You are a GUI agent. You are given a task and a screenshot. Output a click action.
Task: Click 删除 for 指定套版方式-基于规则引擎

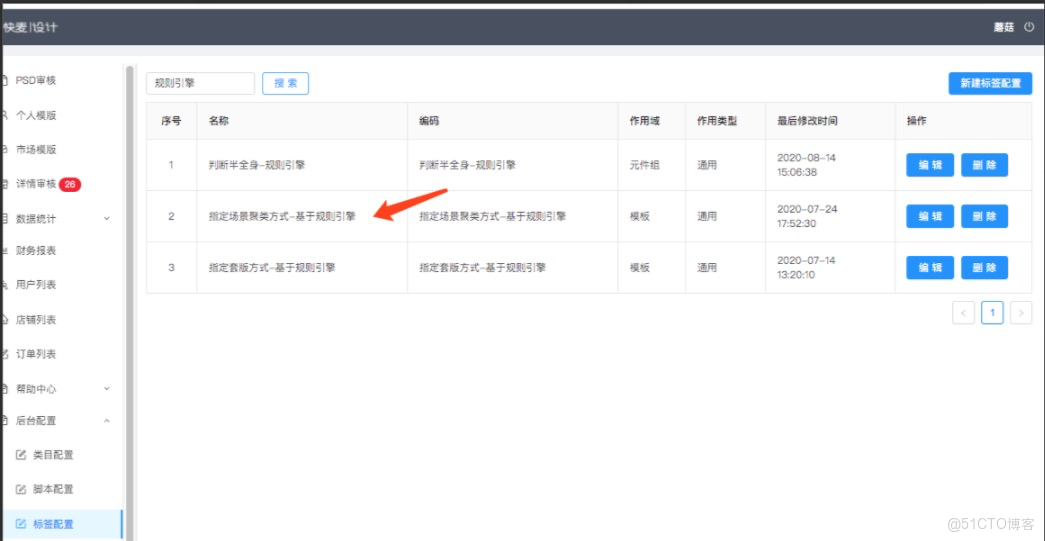984,268
